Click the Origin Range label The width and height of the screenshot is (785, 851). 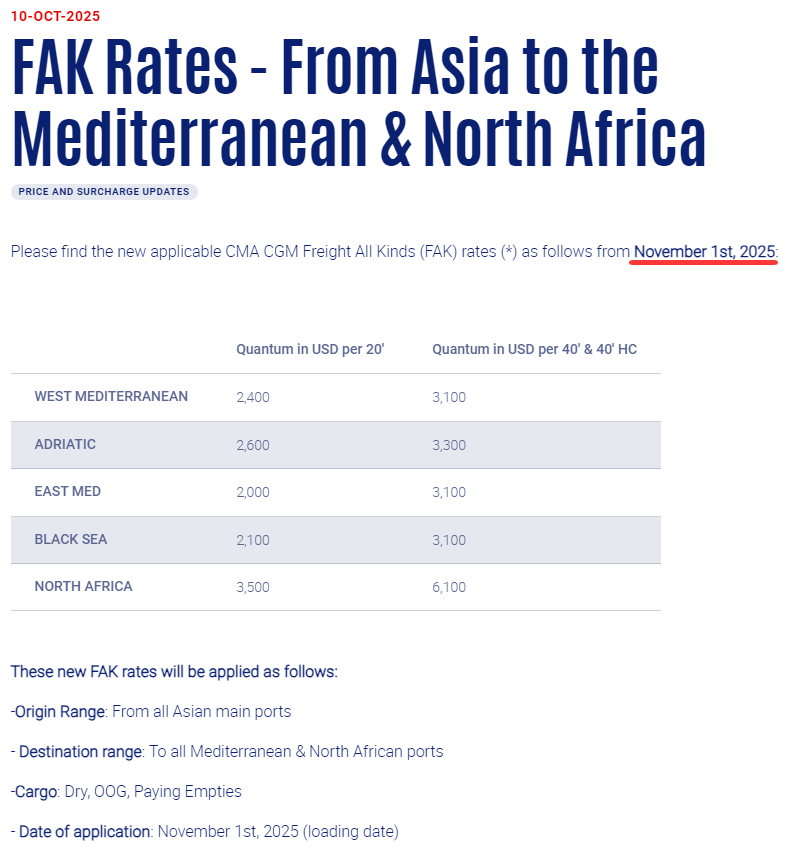point(60,711)
